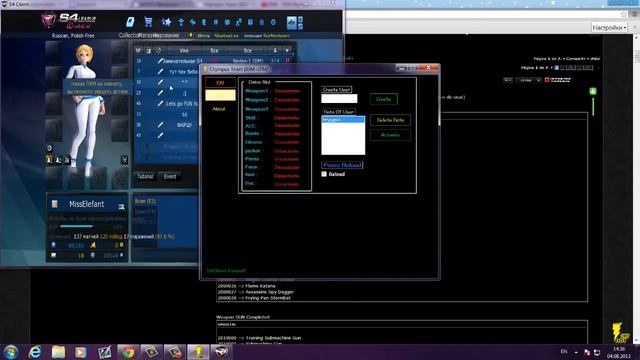
Task: Click the pencil icon on room 7 row
Action: [160, 71]
